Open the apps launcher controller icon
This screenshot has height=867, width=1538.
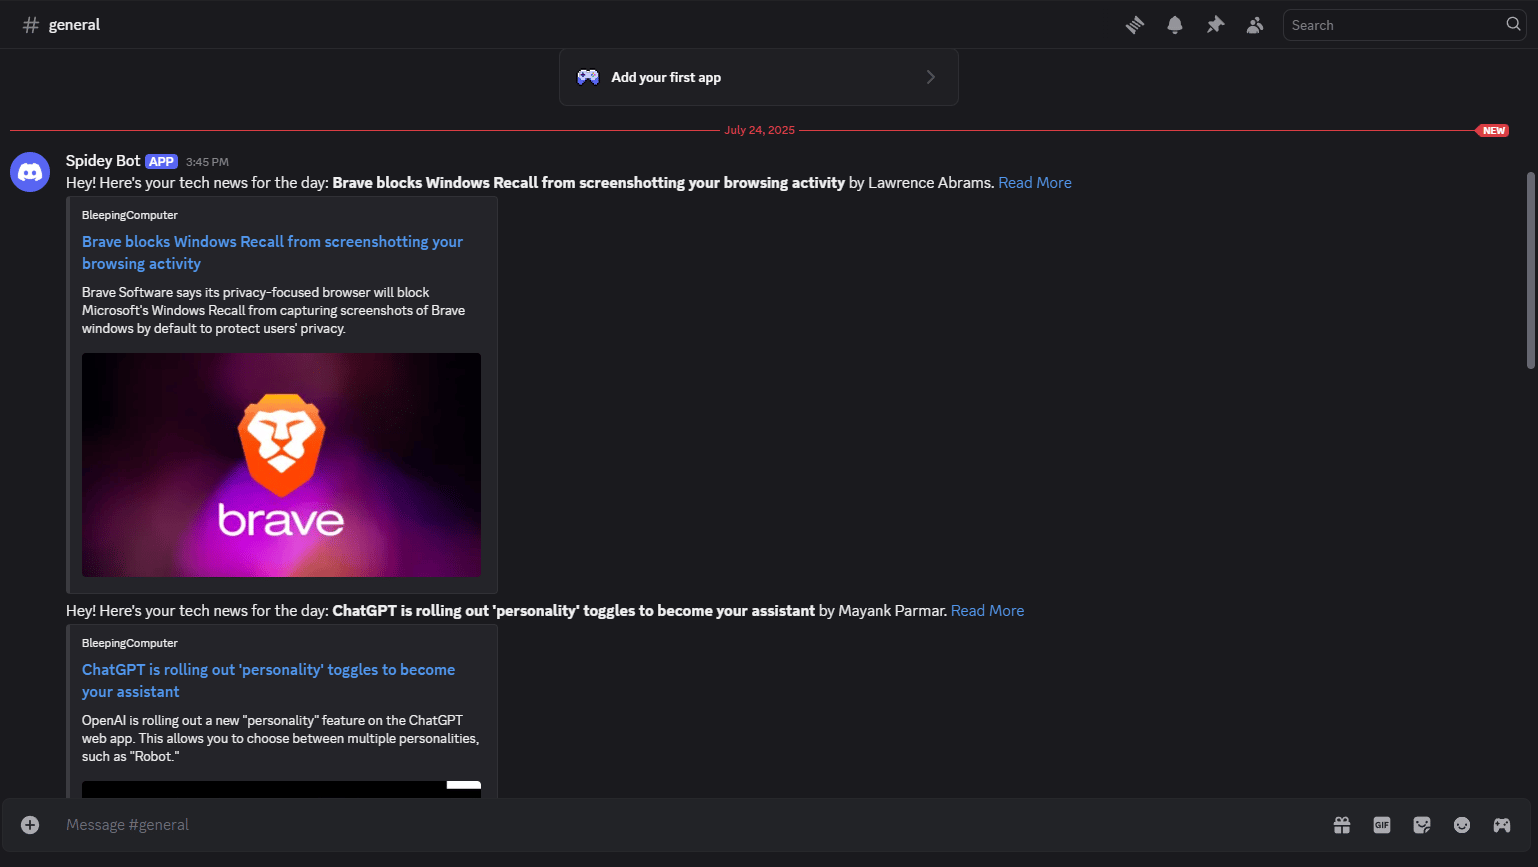1502,825
